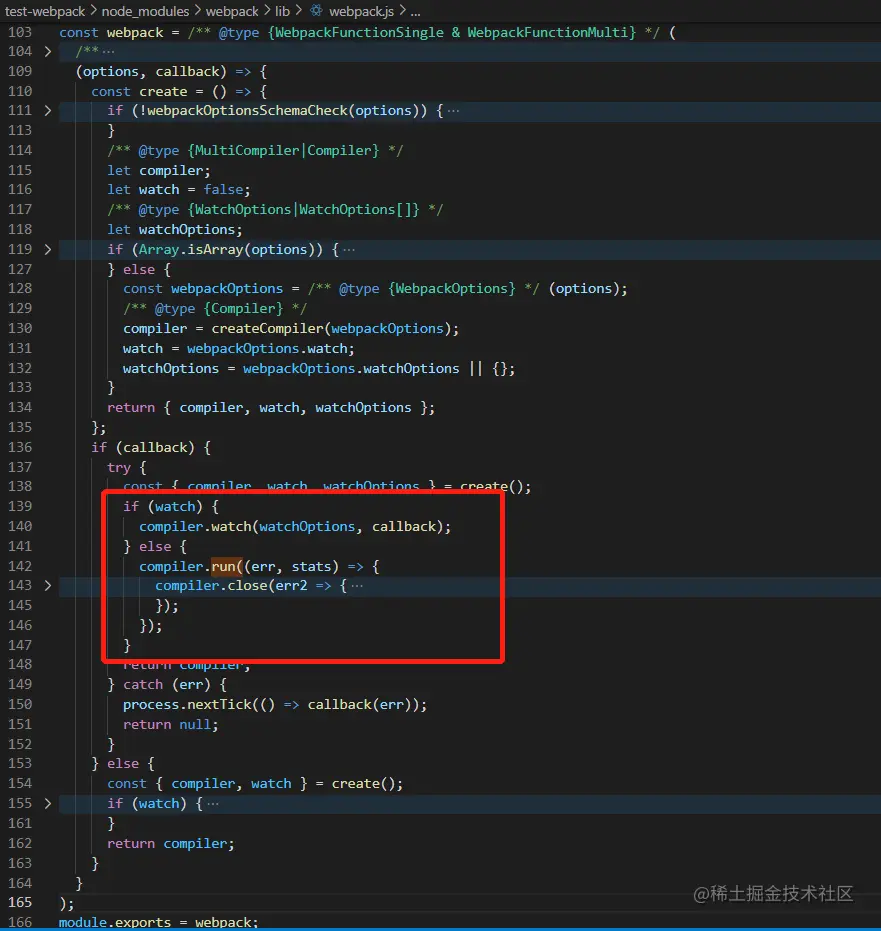Open the test-webpack breadcrumb item
The image size is (881, 931).
[44, 11]
